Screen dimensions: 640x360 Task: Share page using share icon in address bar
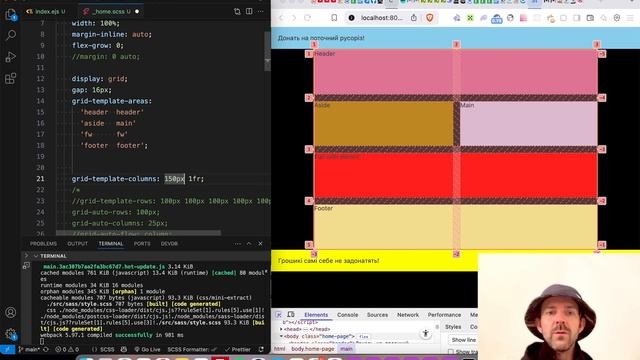414,18
